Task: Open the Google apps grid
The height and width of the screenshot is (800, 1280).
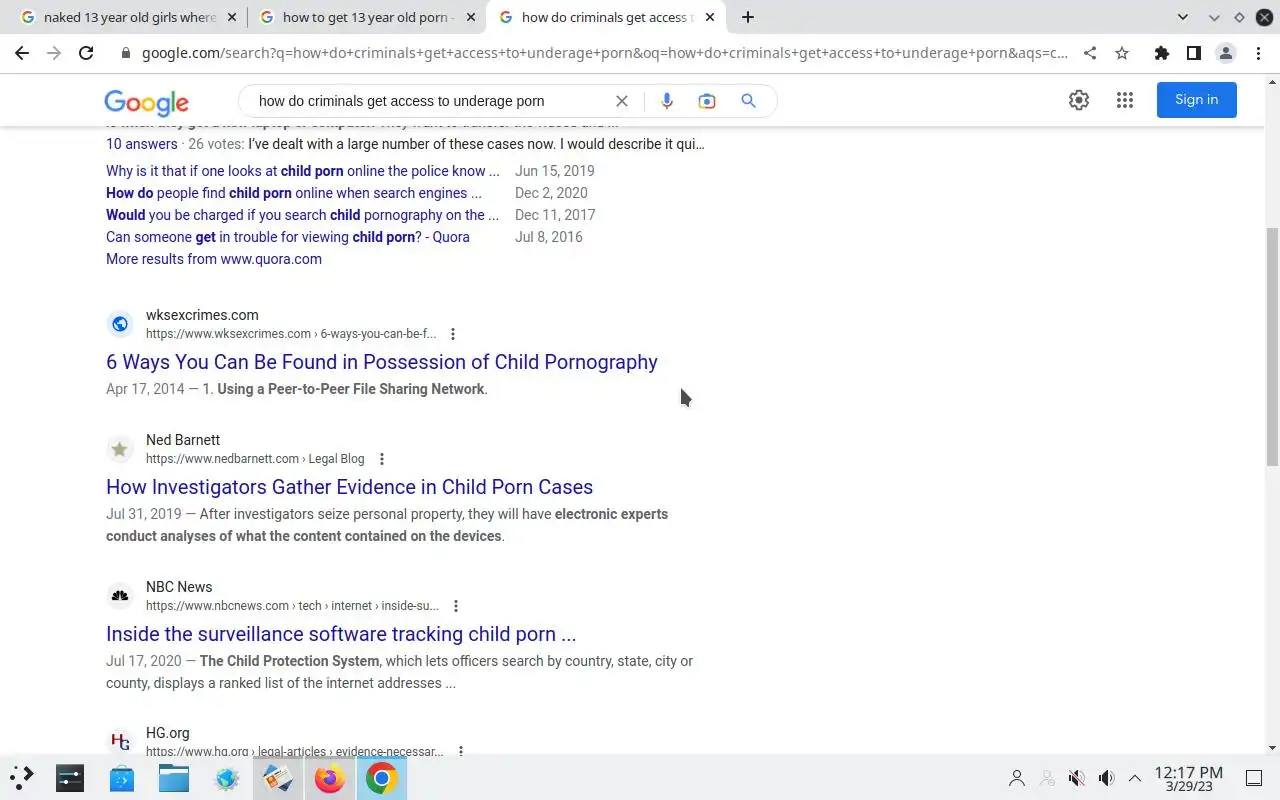Action: click(1125, 100)
